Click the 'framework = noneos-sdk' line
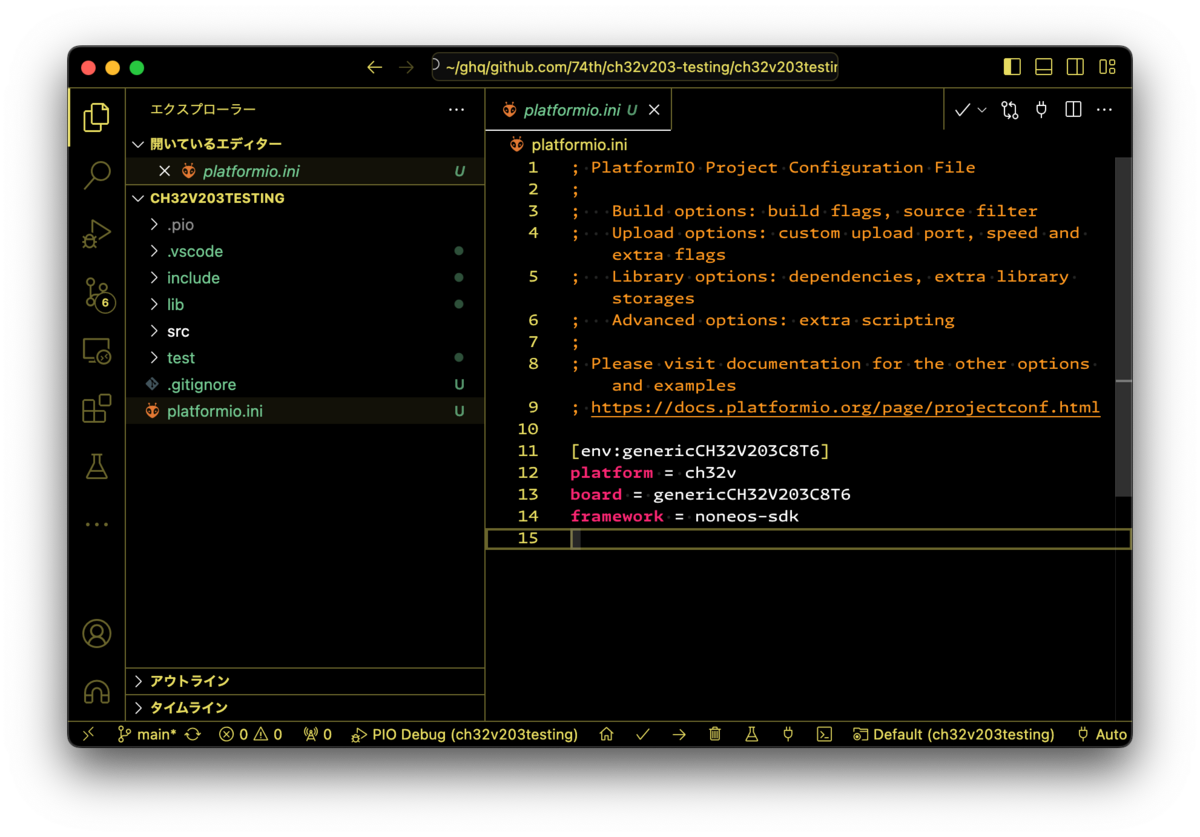1200x837 pixels. pyautogui.click(x=685, y=516)
